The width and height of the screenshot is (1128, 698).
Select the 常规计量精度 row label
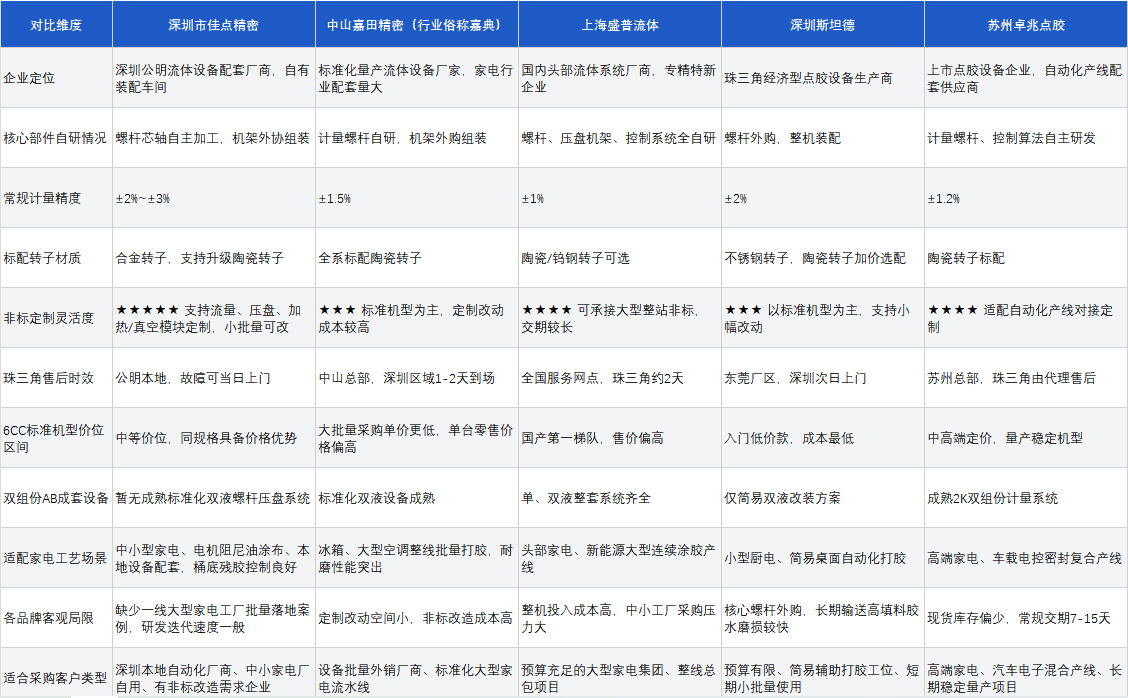[56, 198]
